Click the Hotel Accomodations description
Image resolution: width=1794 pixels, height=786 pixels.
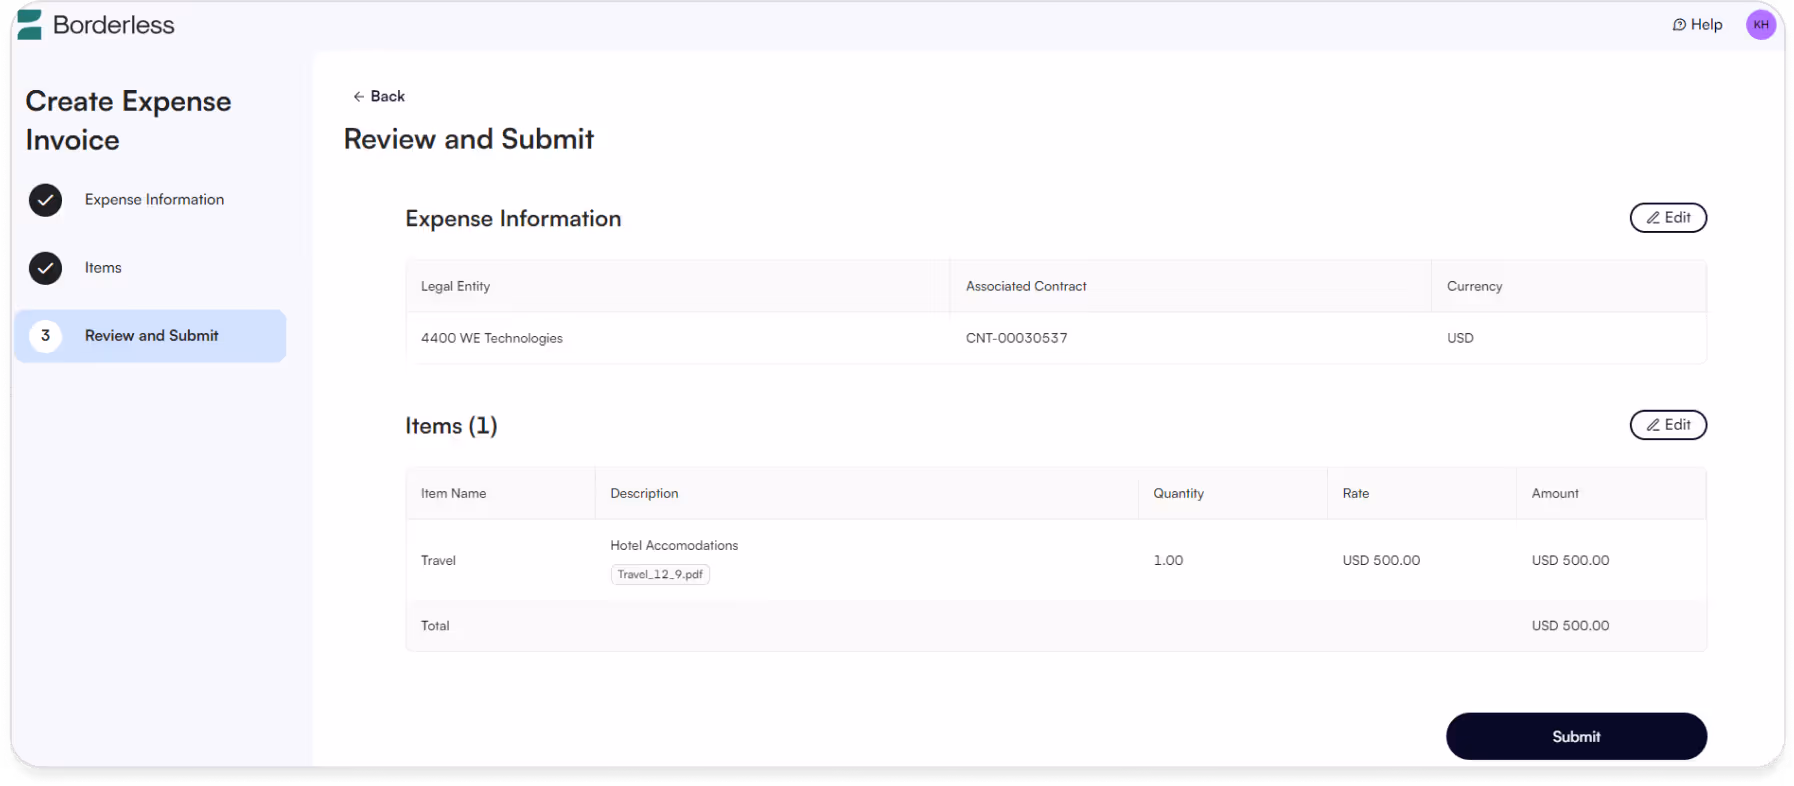pyautogui.click(x=674, y=545)
